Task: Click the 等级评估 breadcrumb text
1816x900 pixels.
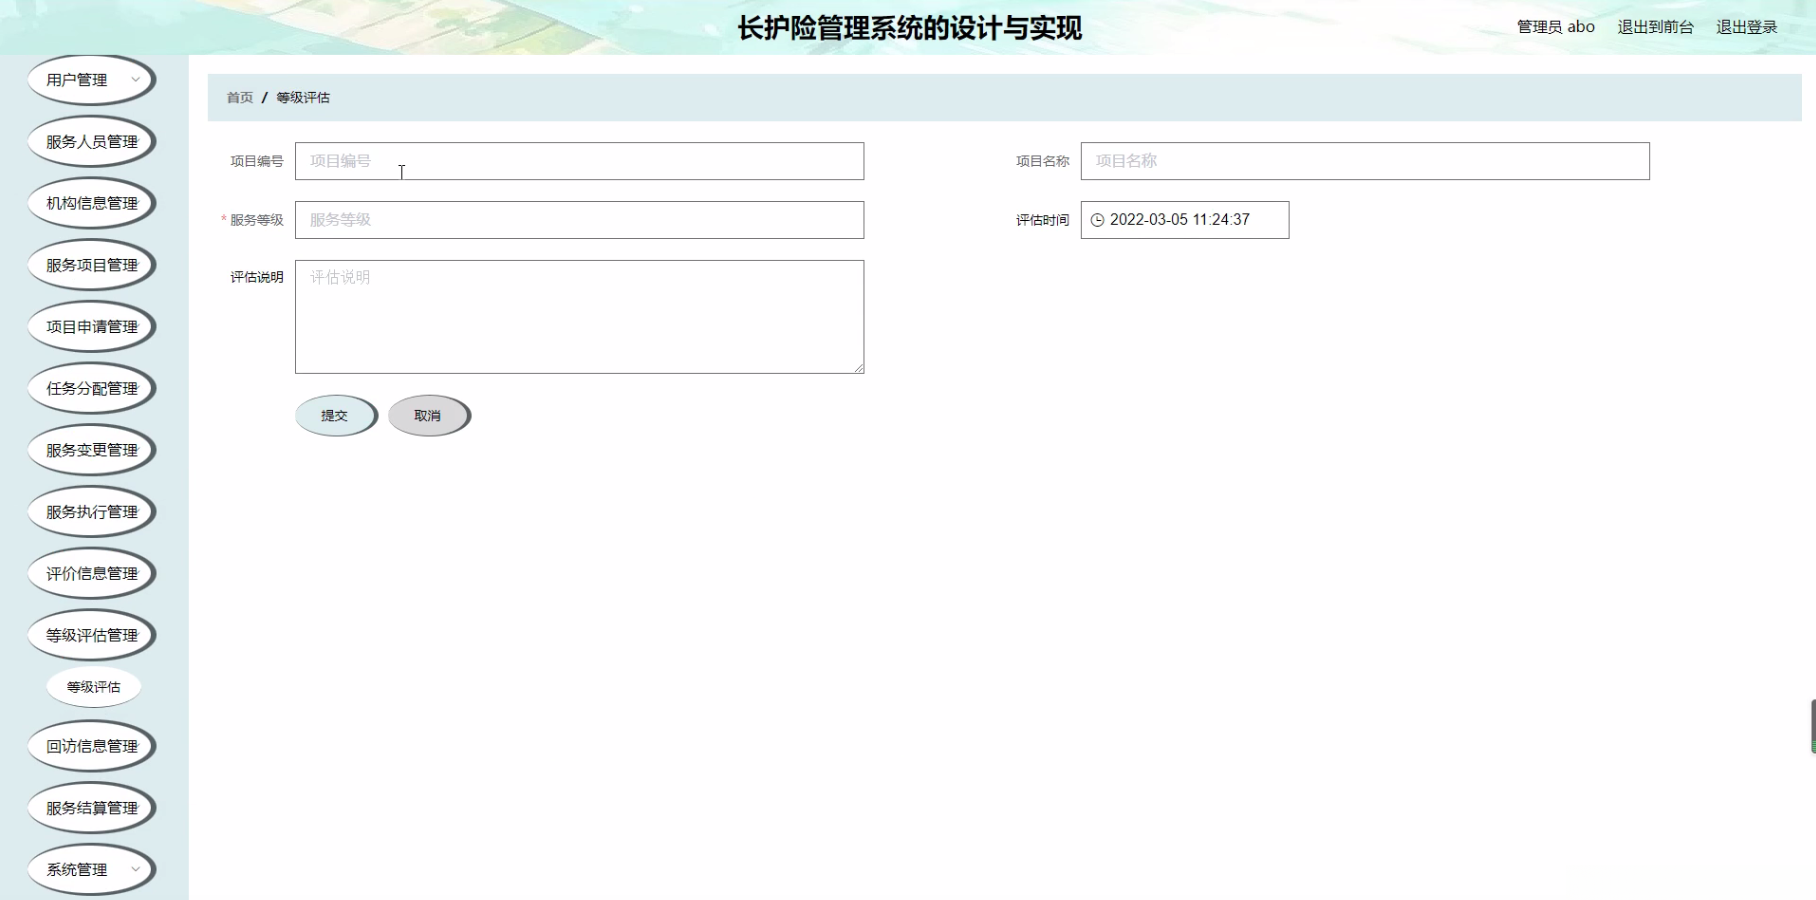Action: click(x=303, y=98)
